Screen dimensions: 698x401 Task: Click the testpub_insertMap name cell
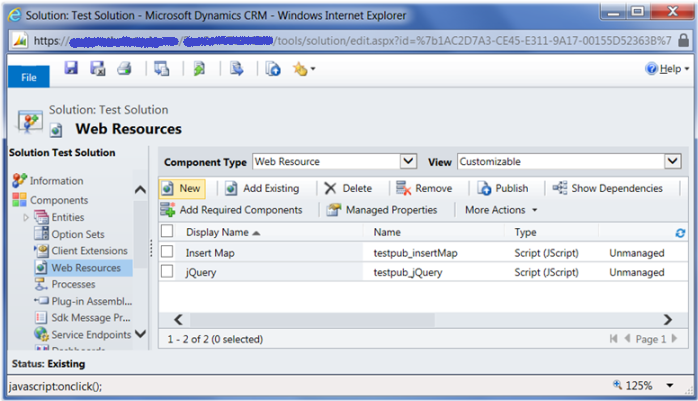click(415, 253)
